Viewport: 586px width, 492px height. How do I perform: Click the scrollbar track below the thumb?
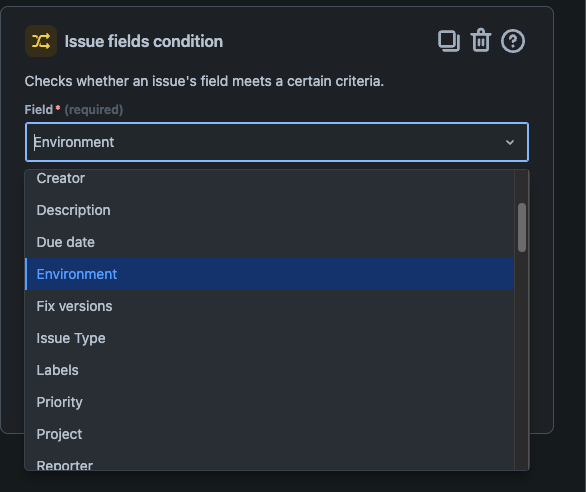[x=522, y=359]
